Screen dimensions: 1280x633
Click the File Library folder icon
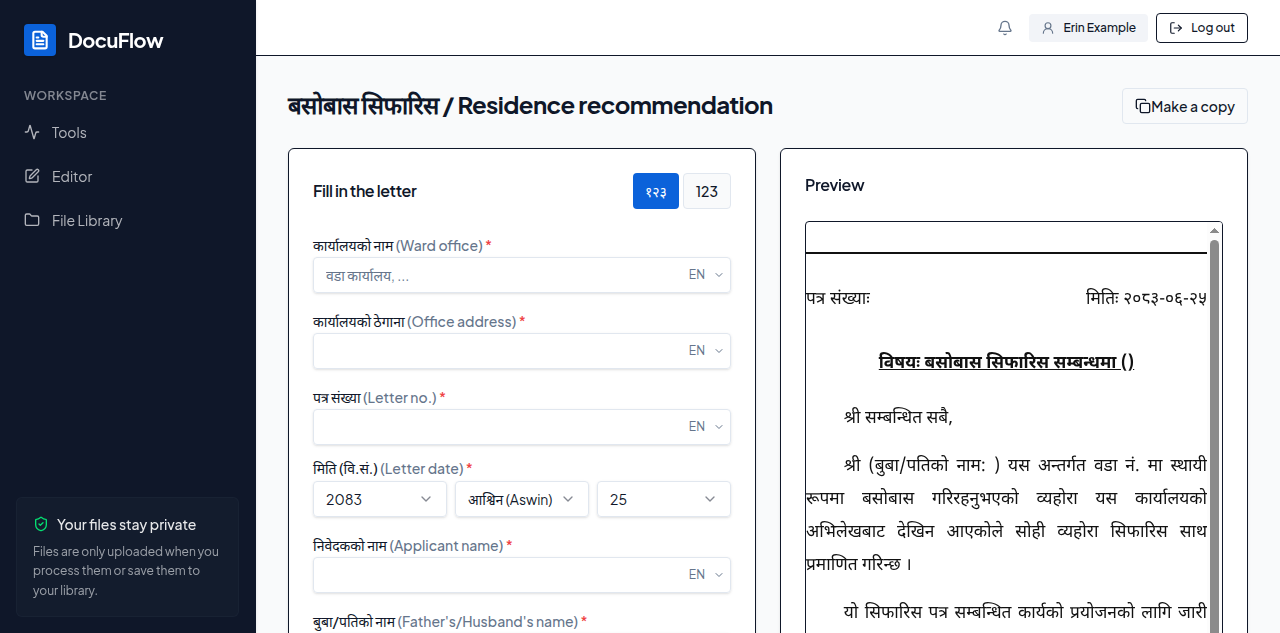click(32, 220)
